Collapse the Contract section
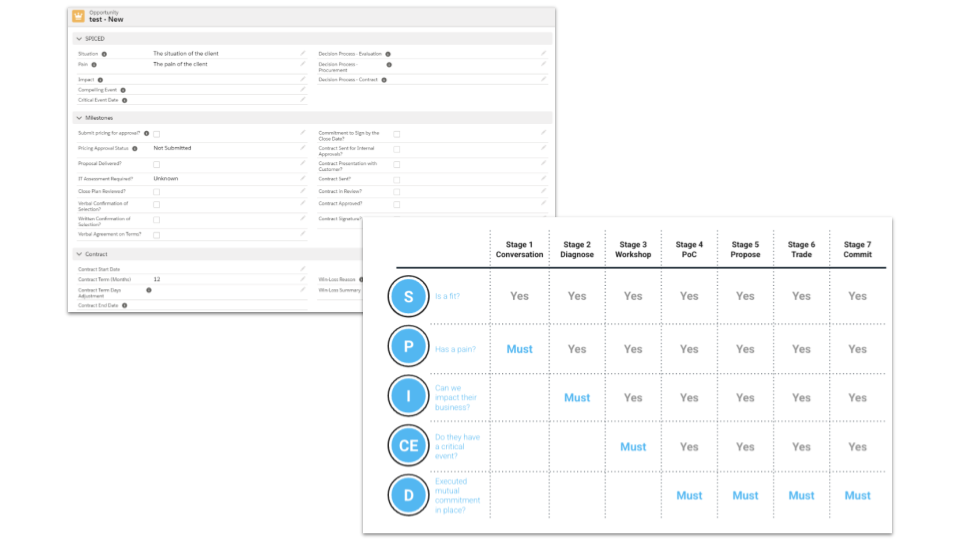This screenshot has width=960, height=540. point(79,255)
